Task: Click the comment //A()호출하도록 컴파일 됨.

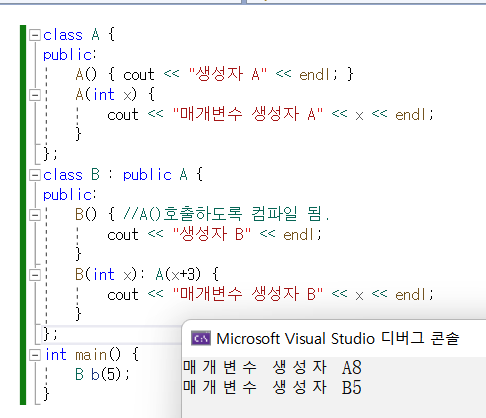Action: (x=226, y=214)
